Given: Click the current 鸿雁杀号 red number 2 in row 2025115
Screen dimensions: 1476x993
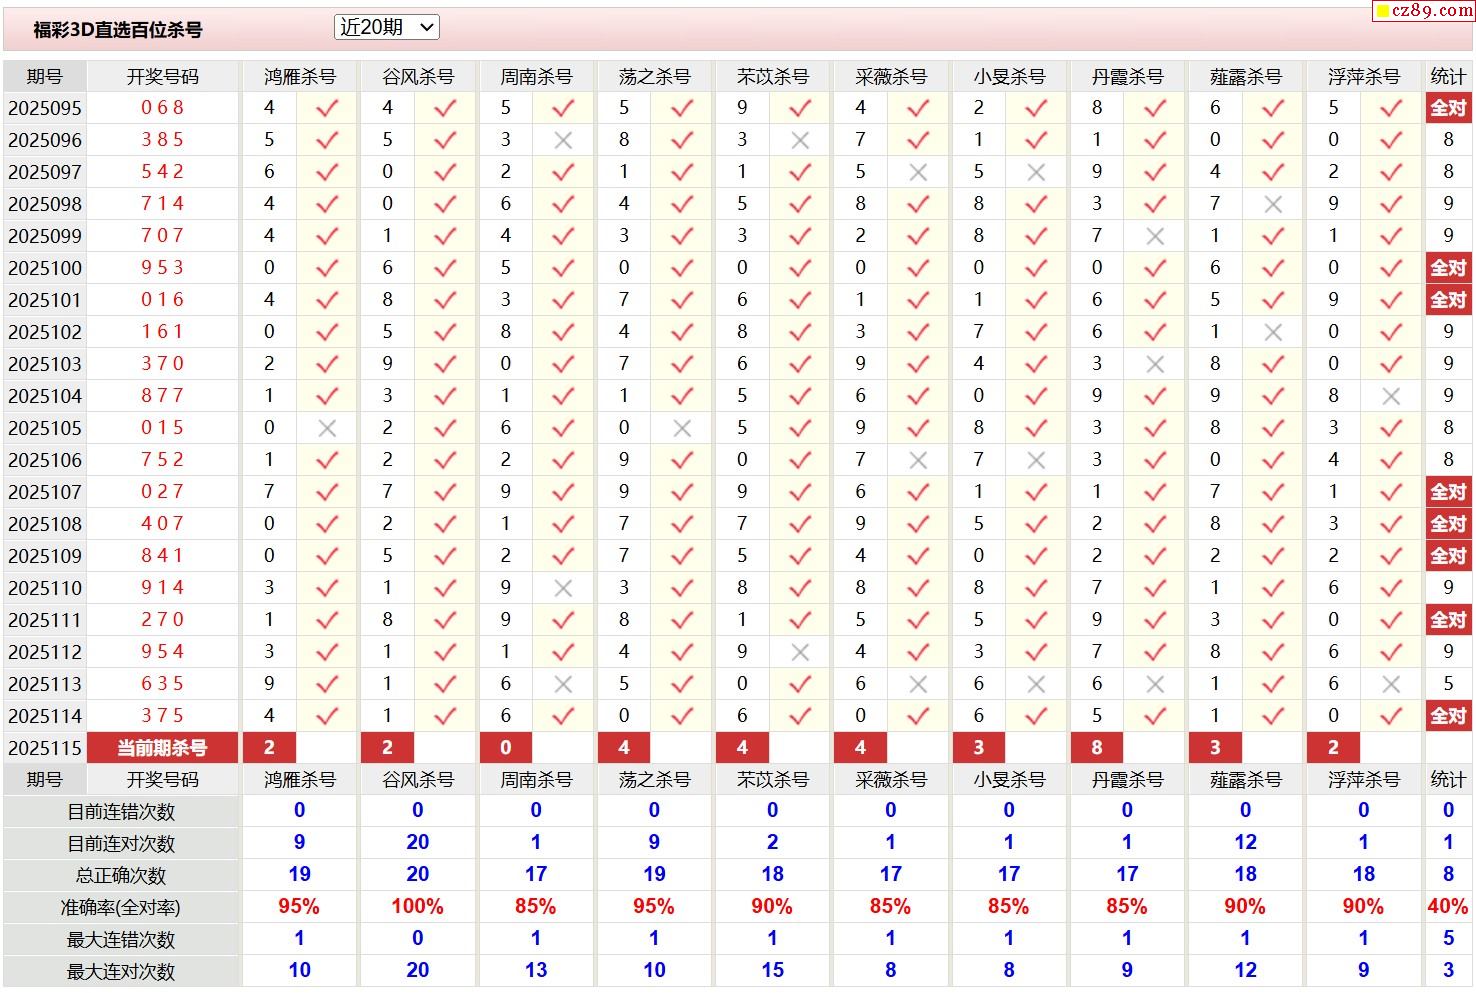Looking at the screenshot, I should [269, 748].
